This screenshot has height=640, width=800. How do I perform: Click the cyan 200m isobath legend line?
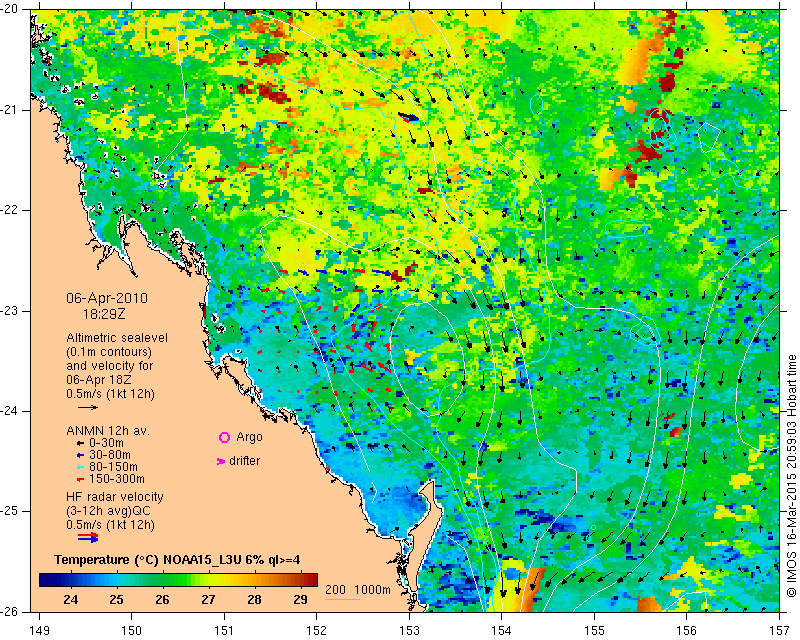click(342, 599)
